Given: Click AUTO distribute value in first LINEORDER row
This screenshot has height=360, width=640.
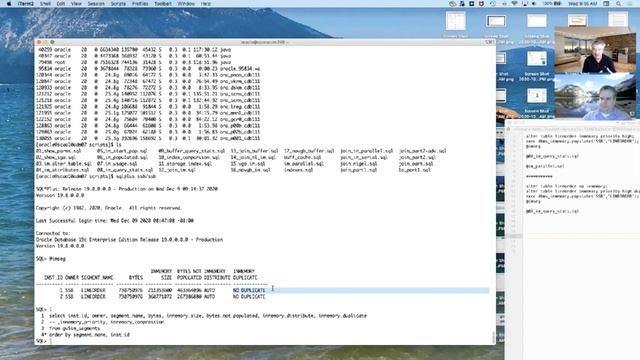Looking at the screenshot, I should point(209,290).
